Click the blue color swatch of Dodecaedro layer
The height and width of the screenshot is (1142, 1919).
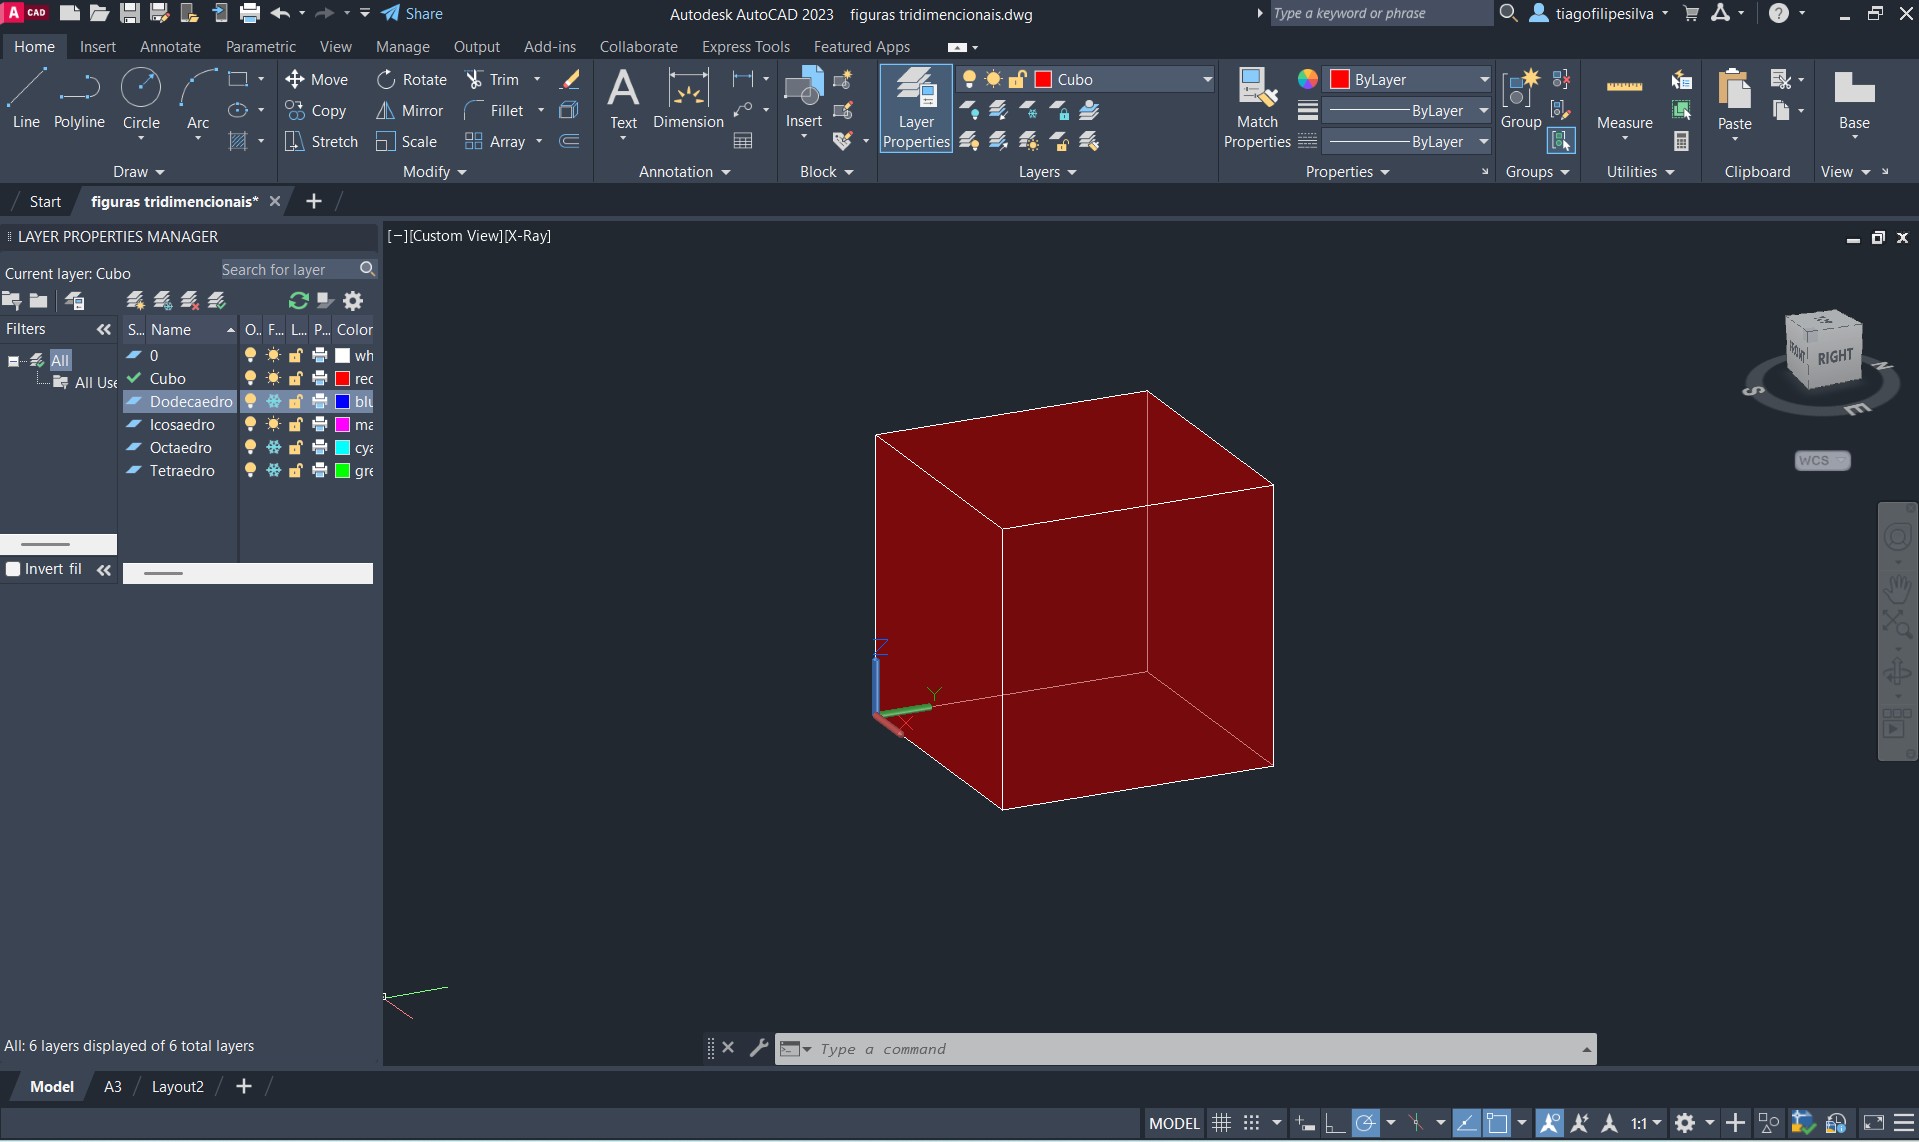pyautogui.click(x=342, y=401)
